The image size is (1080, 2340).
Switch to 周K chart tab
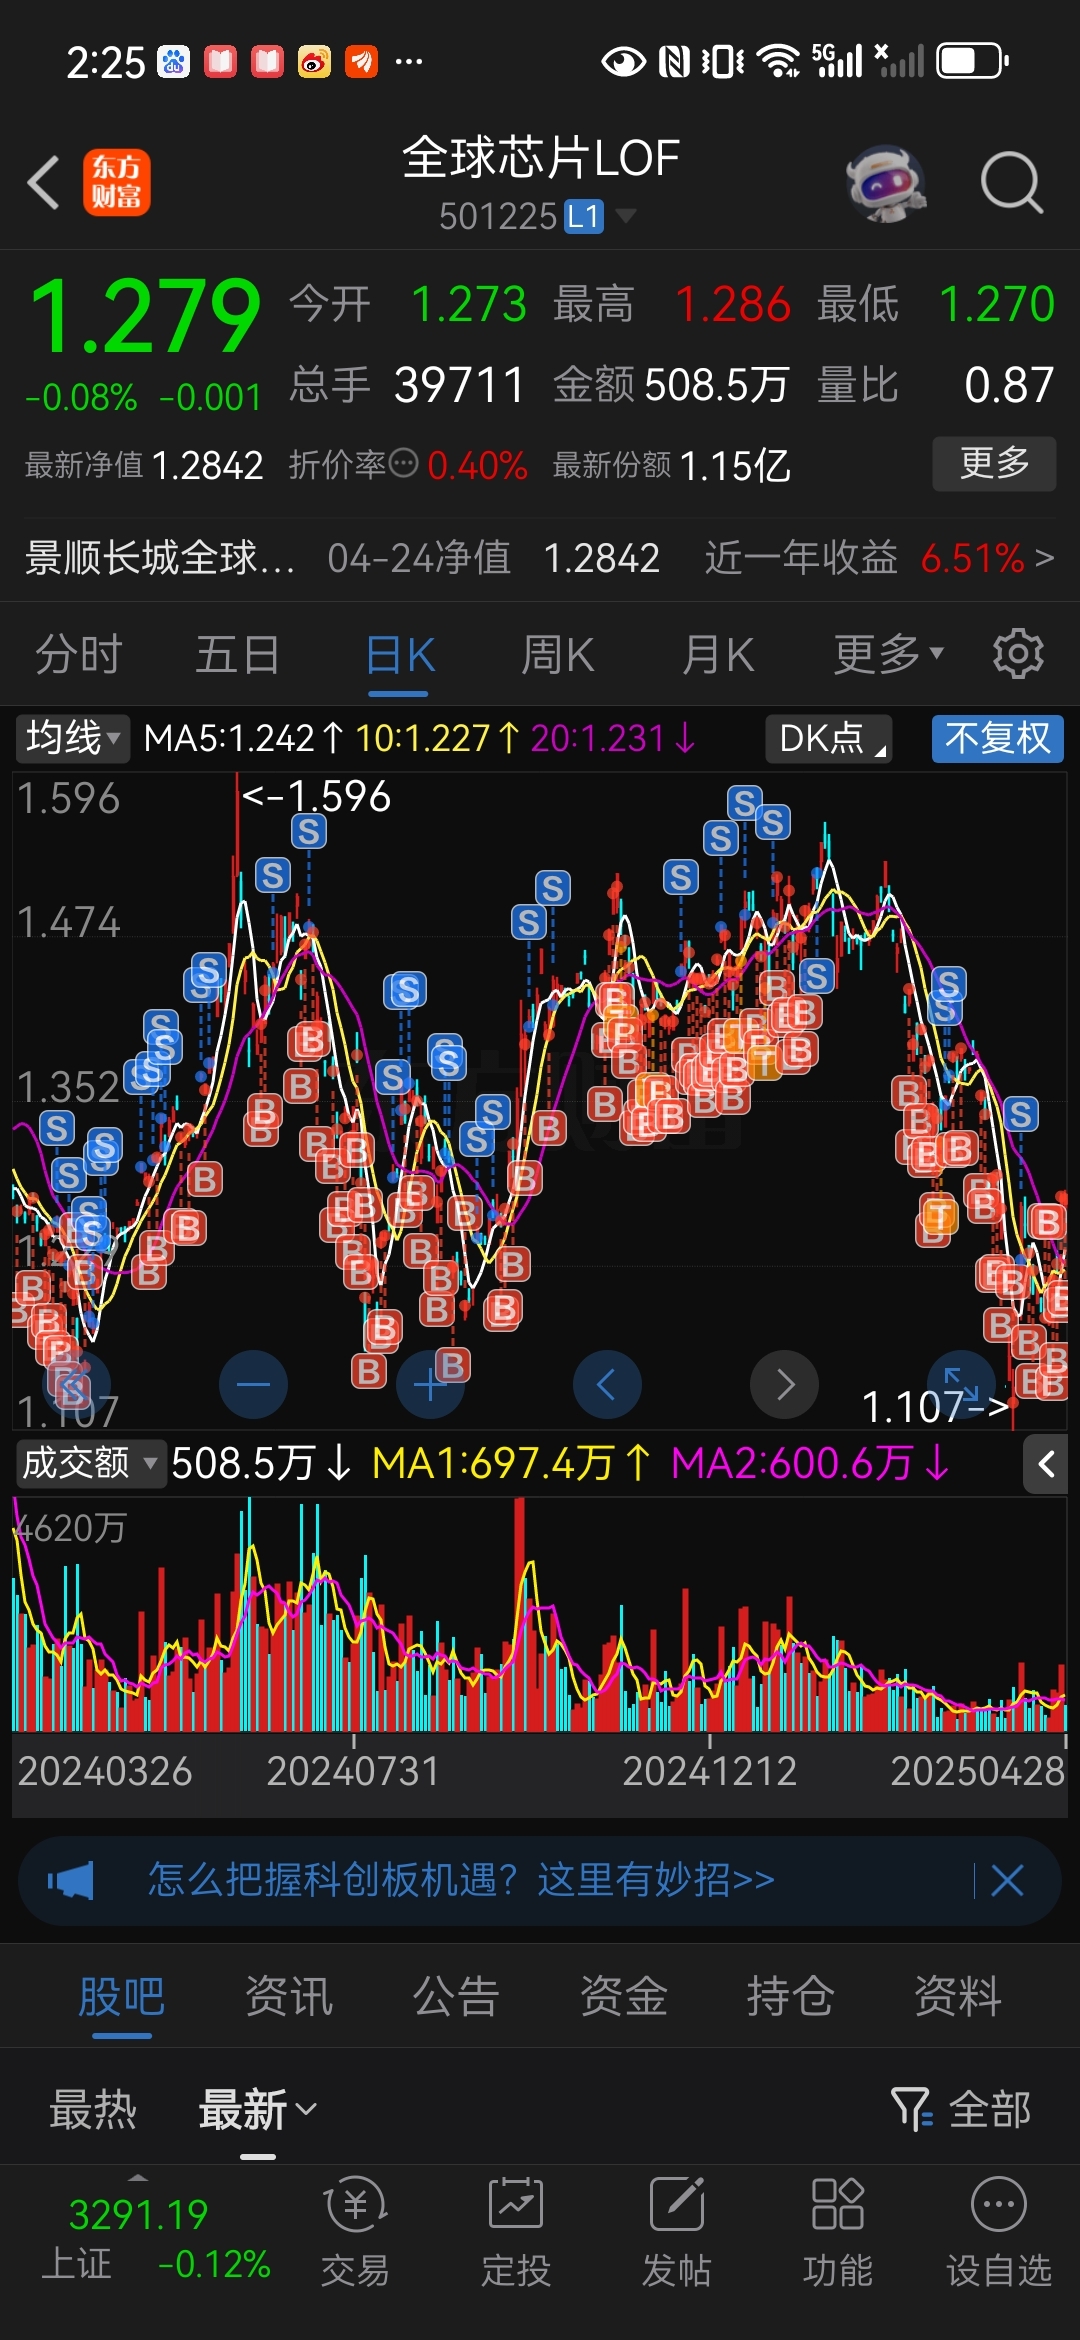point(558,655)
